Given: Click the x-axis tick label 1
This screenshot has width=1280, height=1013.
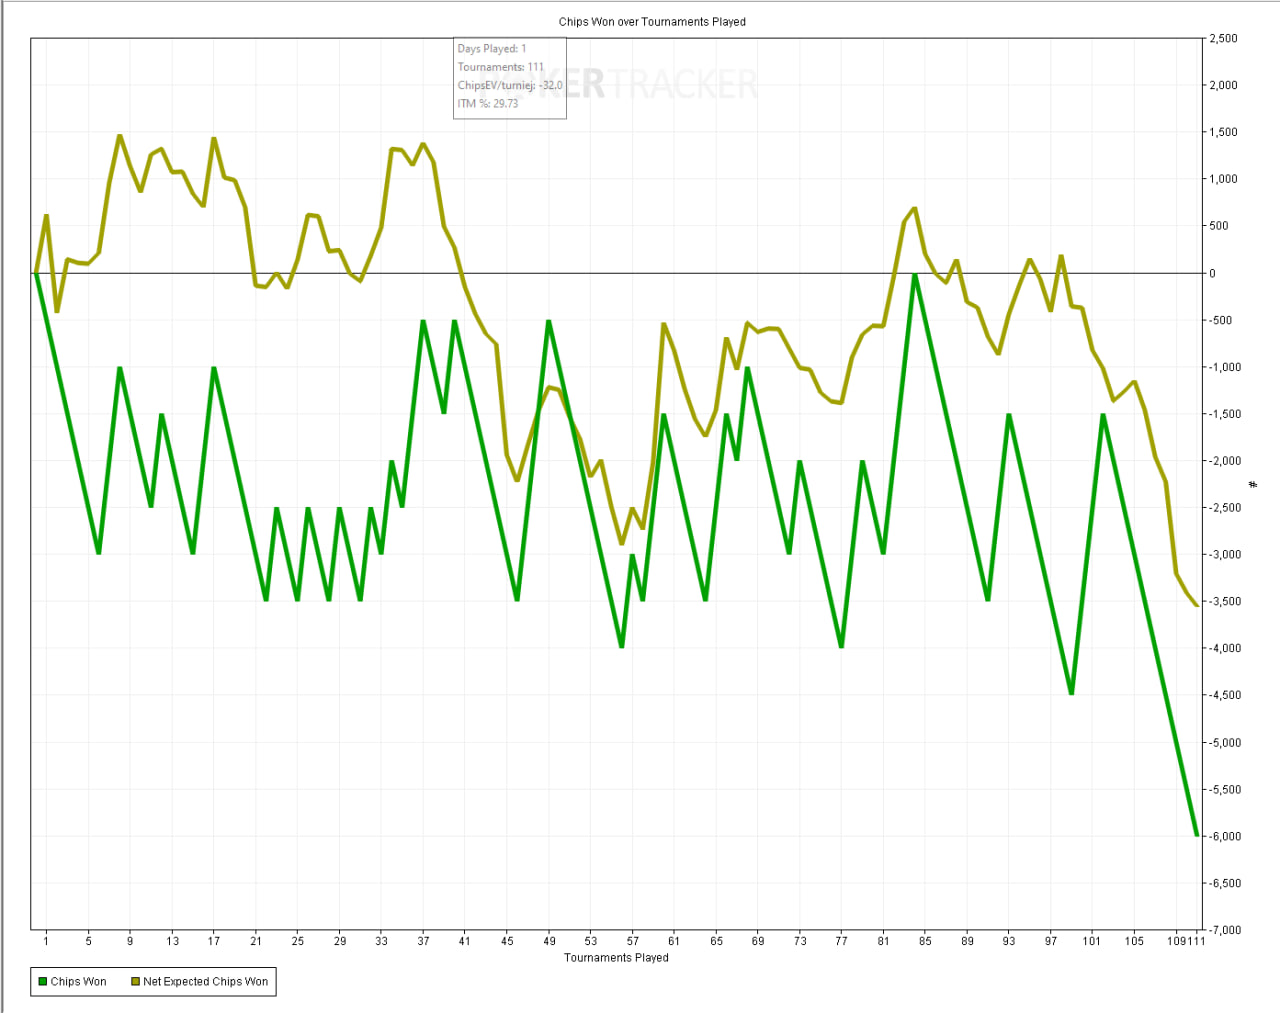Looking at the screenshot, I should click(x=46, y=941).
